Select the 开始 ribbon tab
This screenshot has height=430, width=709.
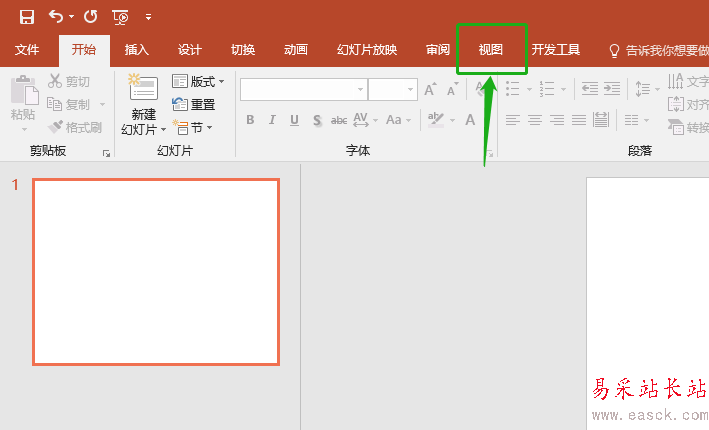tap(84, 50)
